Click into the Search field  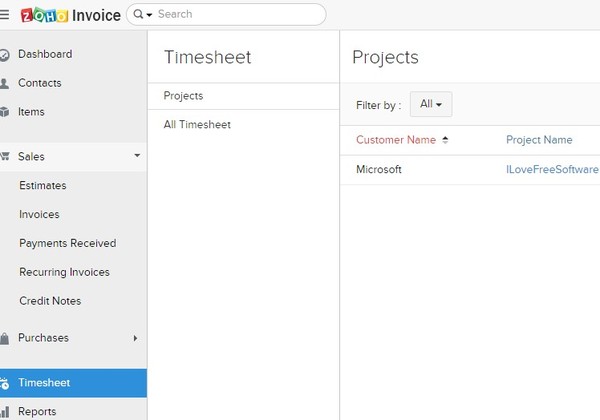tap(235, 15)
